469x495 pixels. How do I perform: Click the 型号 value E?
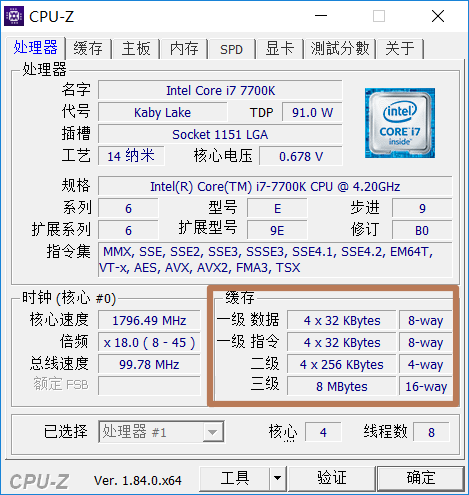(277, 208)
